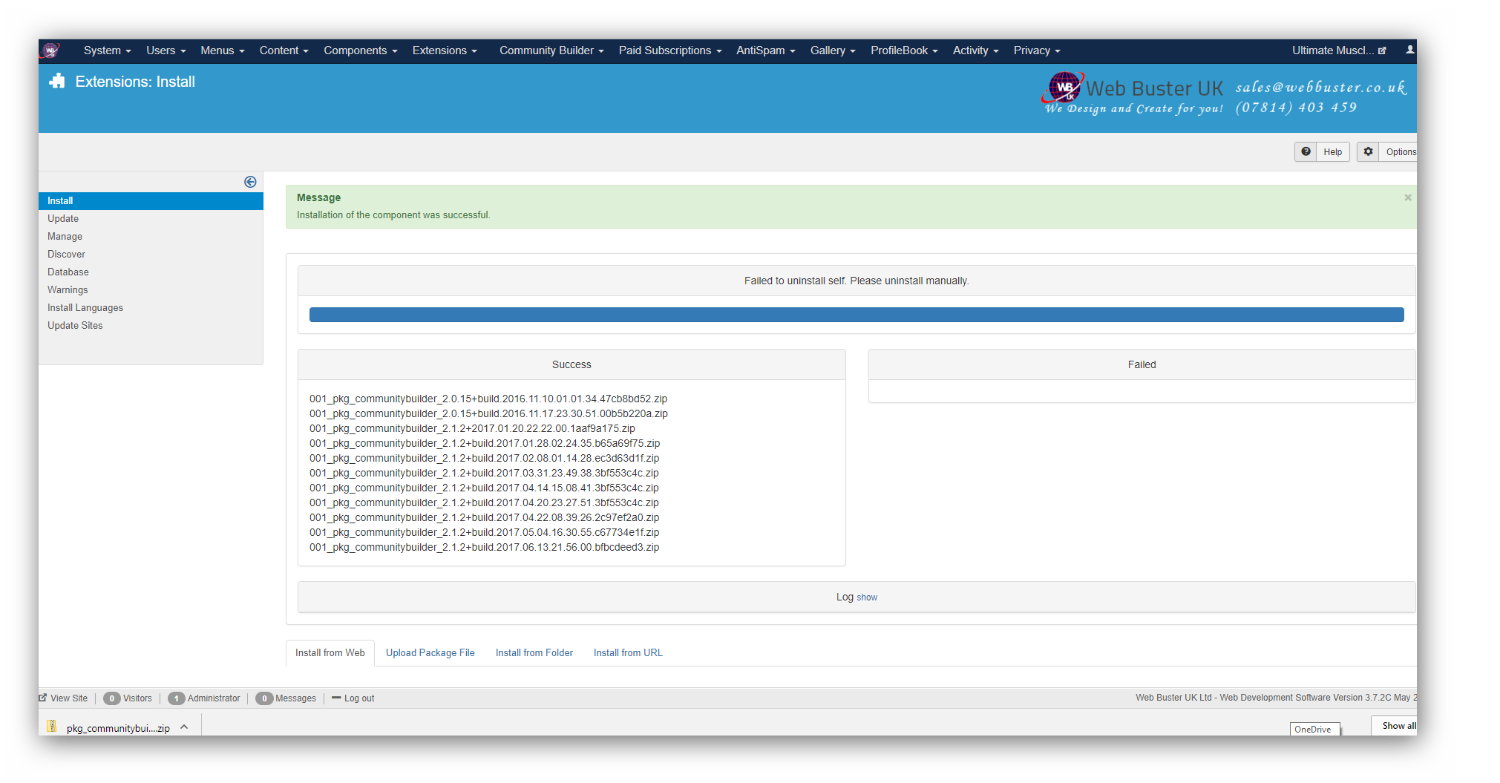
Task: Open the System dropdown menu
Action: point(107,50)
